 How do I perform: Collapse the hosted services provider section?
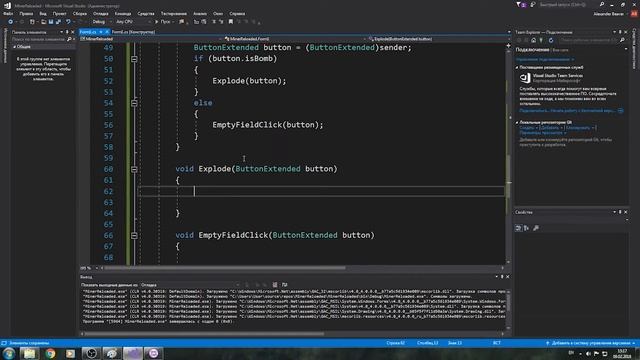pos(517,67)
